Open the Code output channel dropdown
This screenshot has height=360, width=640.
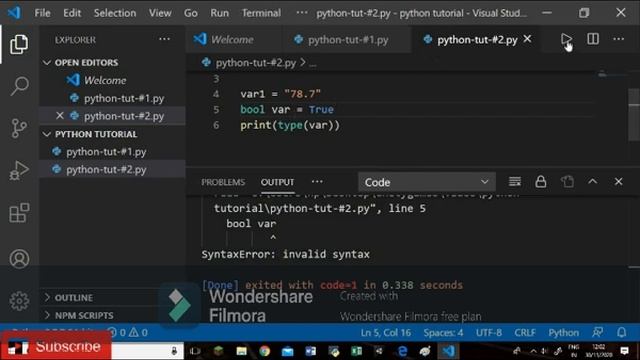[427, 182]
